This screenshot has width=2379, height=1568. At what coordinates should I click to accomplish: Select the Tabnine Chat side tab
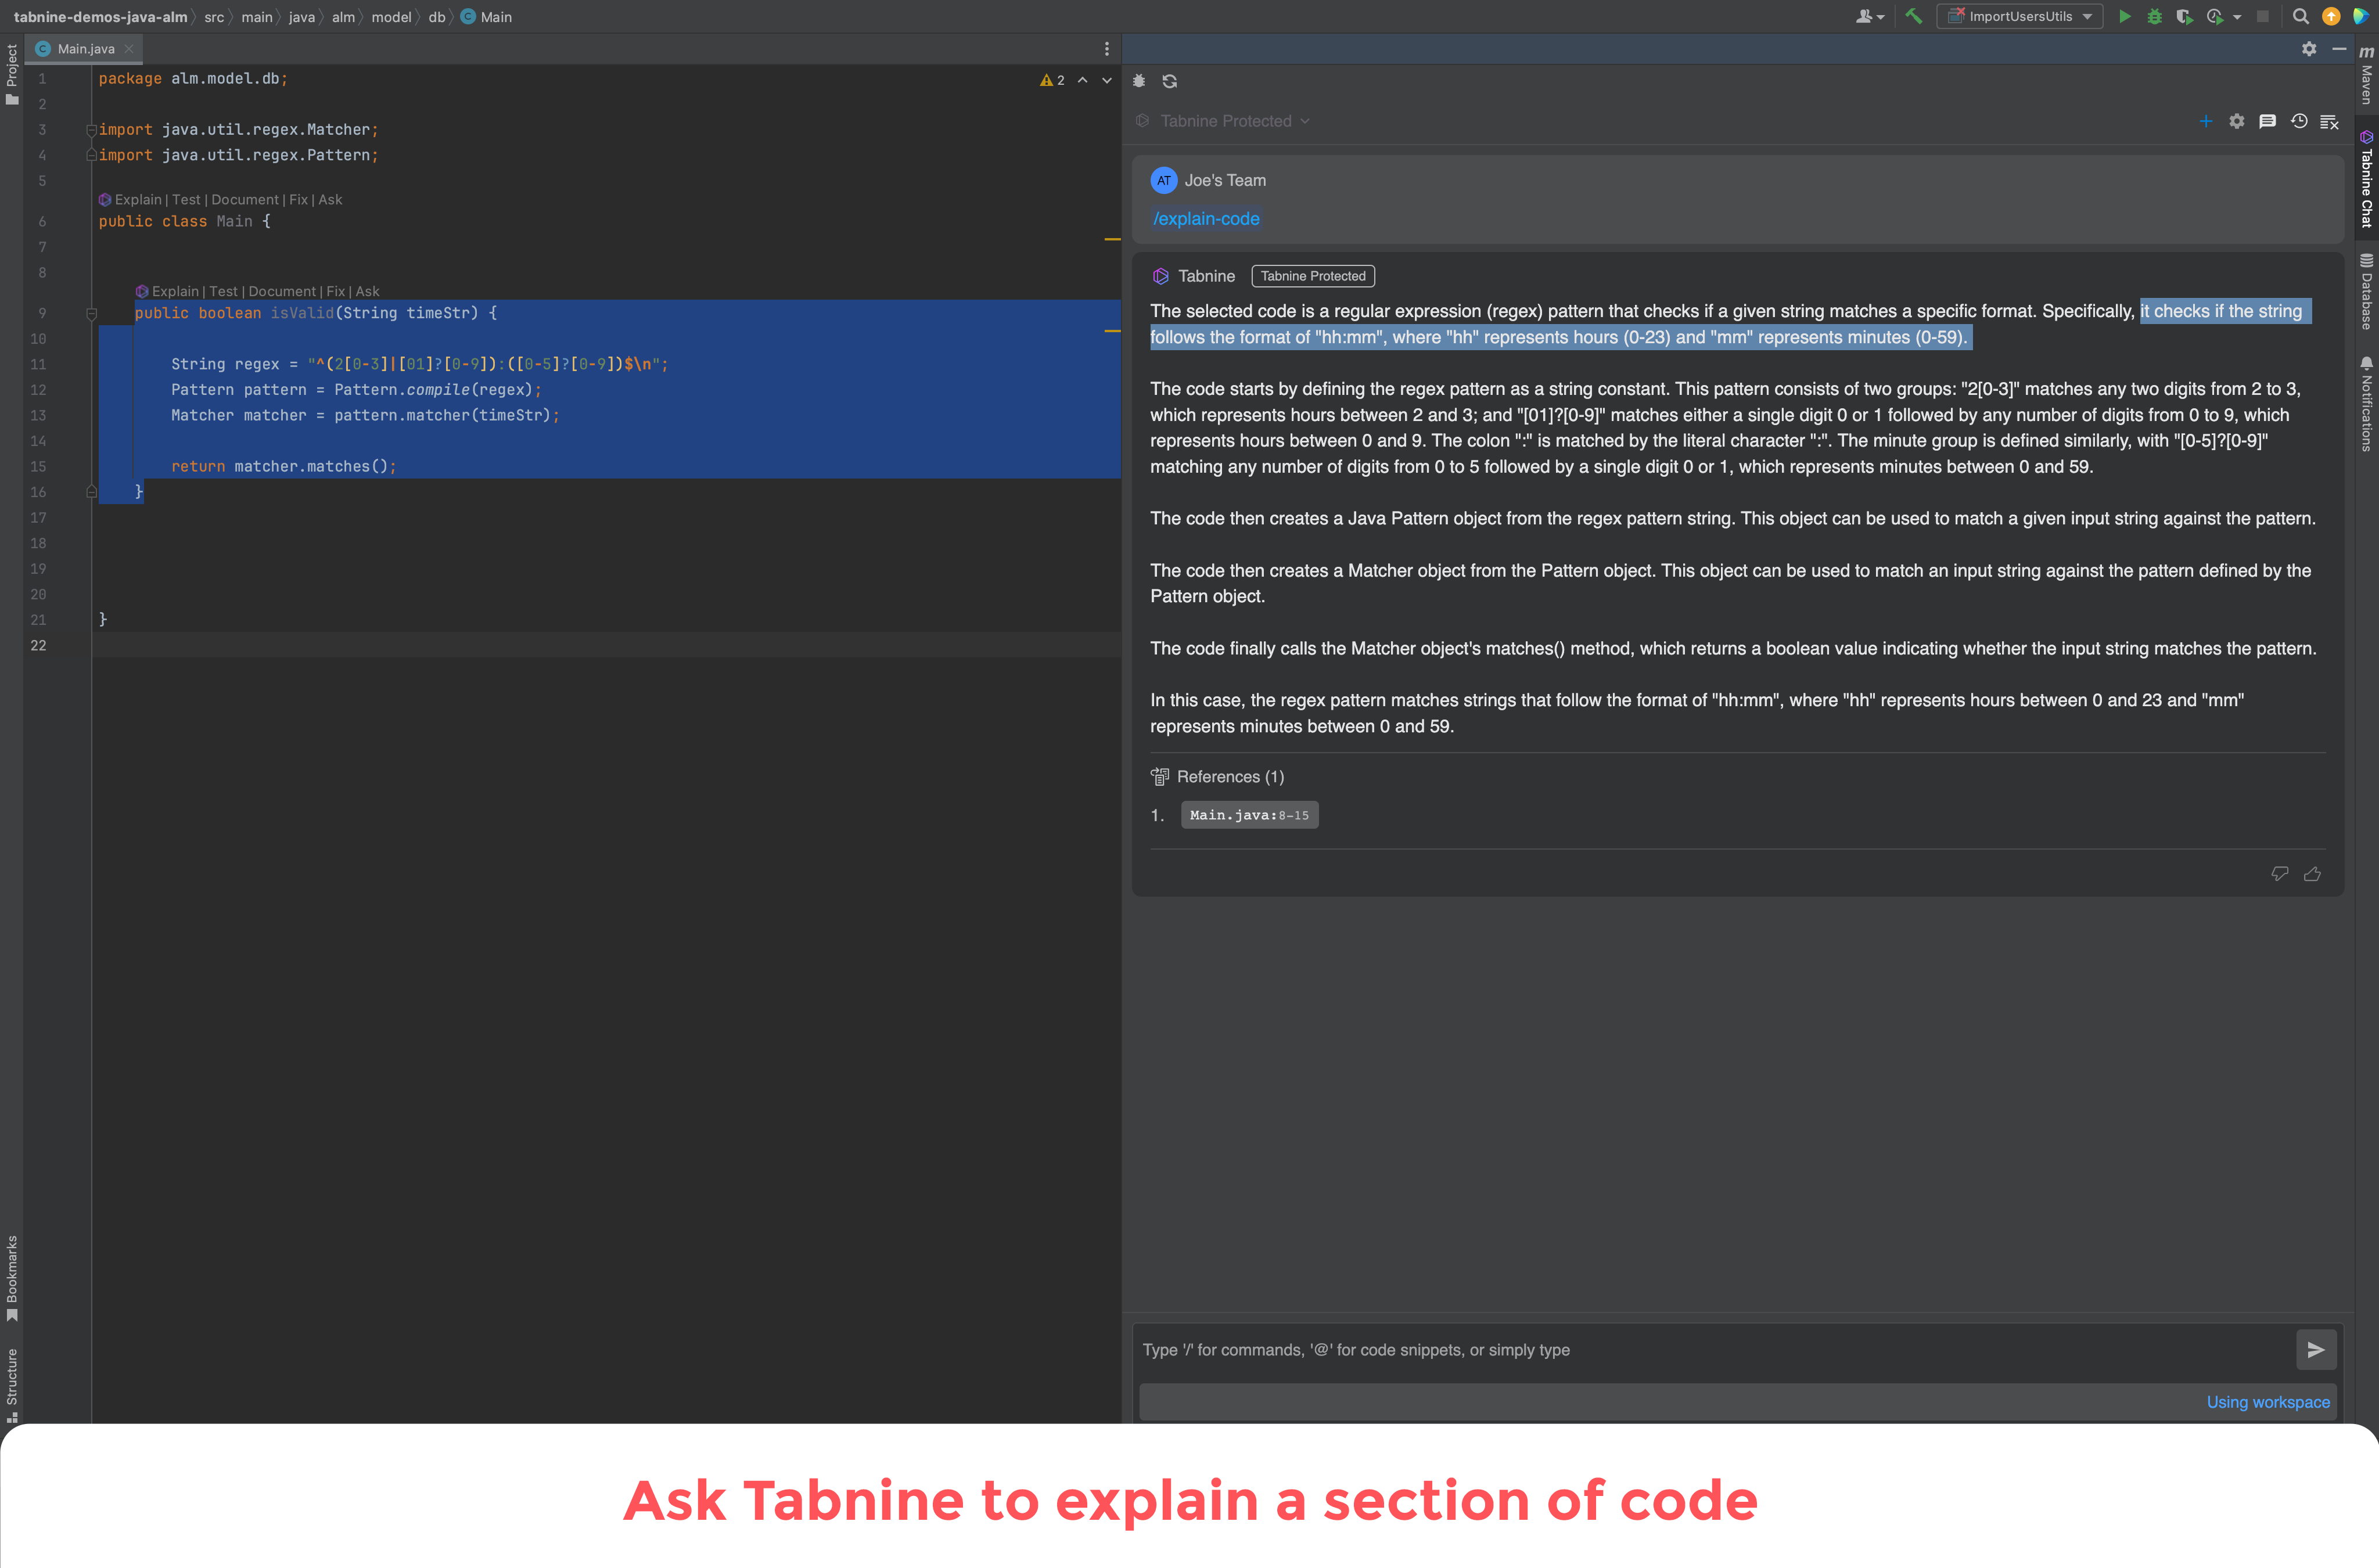2366,178
